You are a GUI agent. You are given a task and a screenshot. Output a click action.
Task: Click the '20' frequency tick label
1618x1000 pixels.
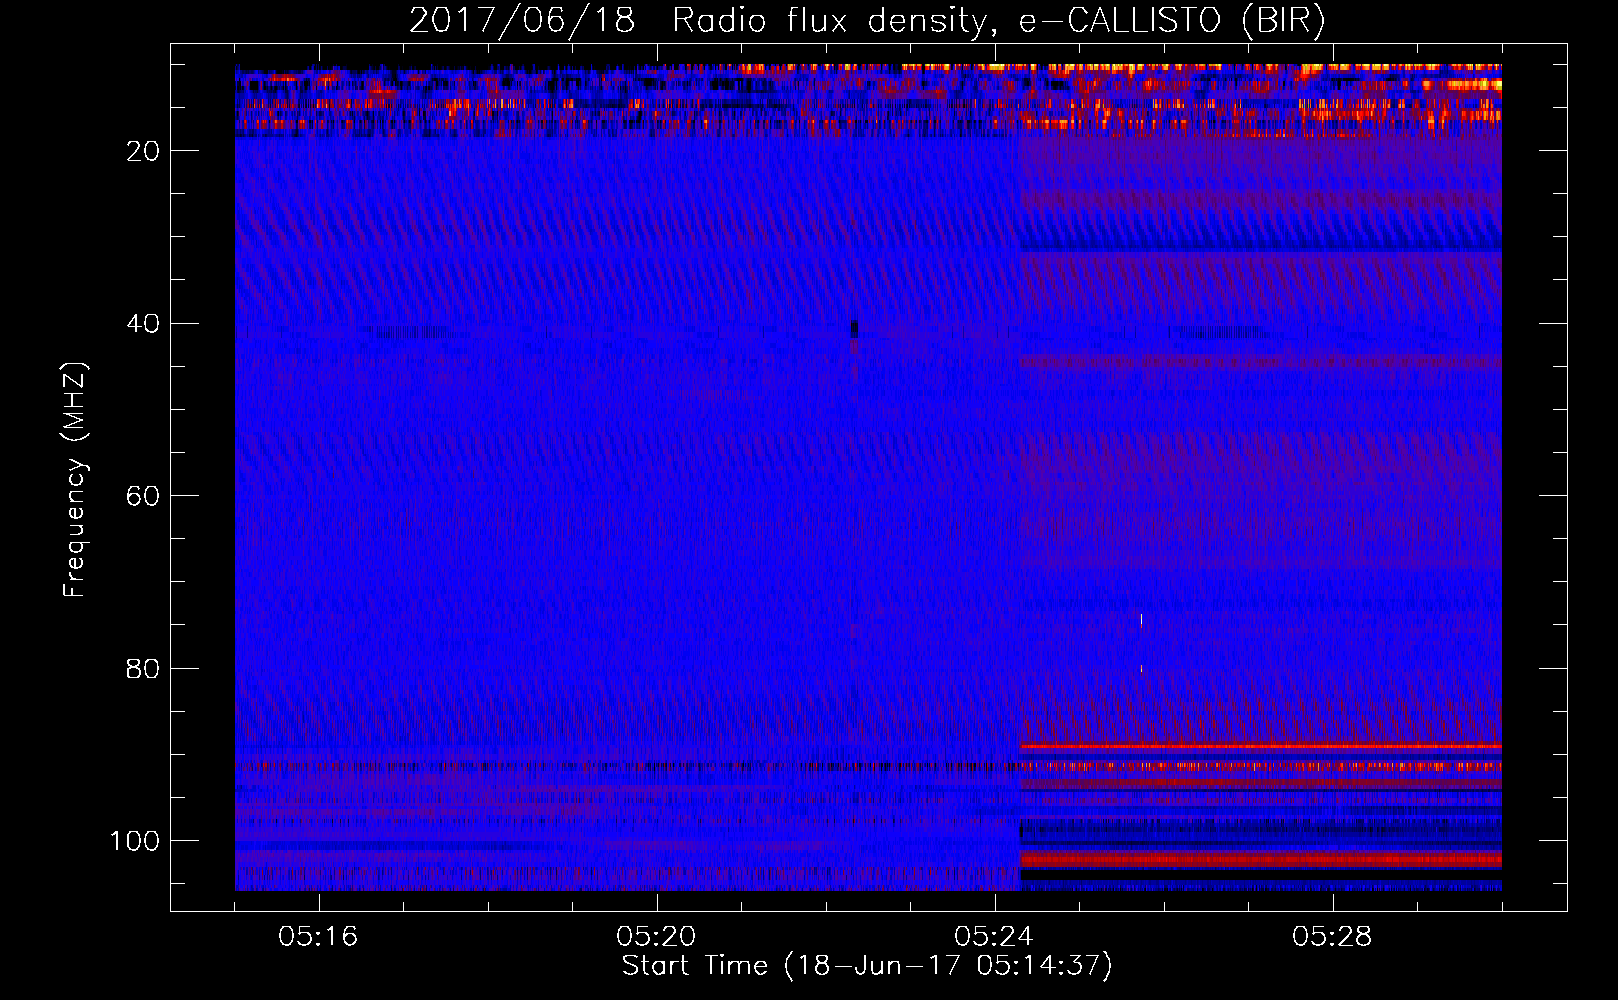click(144, 151)
